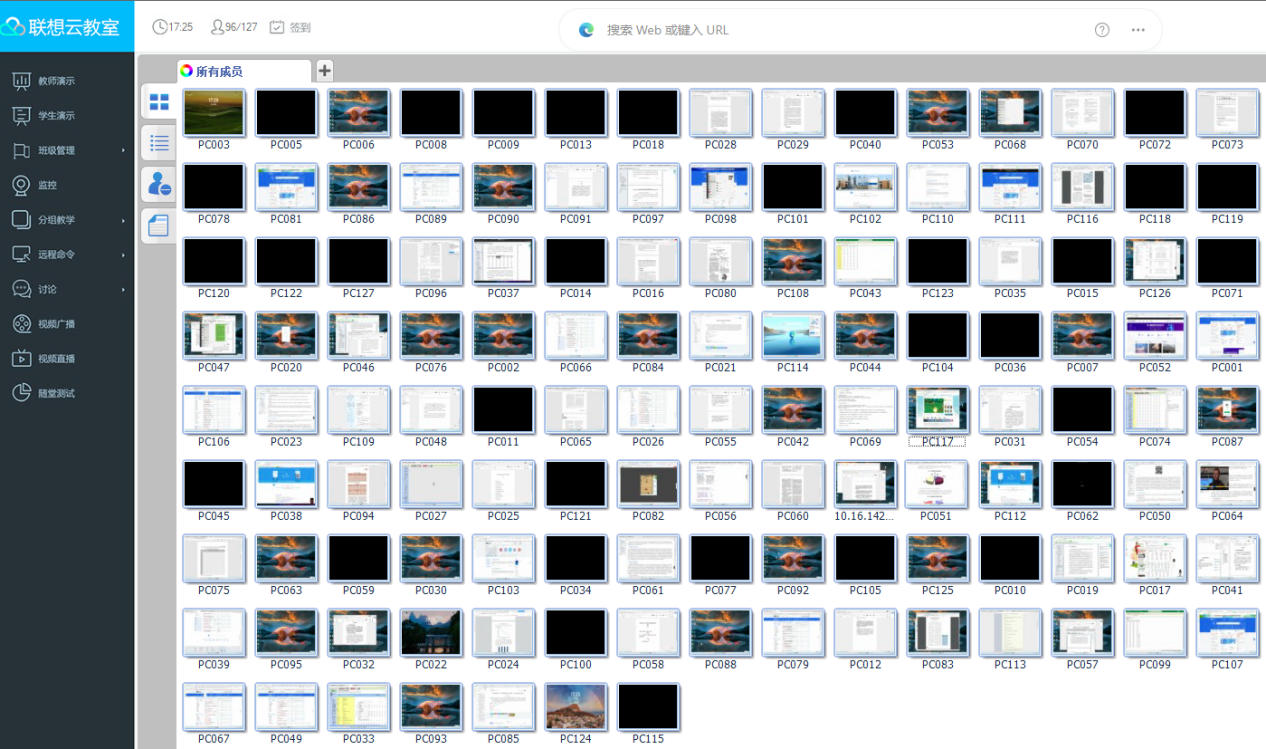1266x749 pixels.
Task: Select the PC081 thumbnail
Action: point(286,187)
